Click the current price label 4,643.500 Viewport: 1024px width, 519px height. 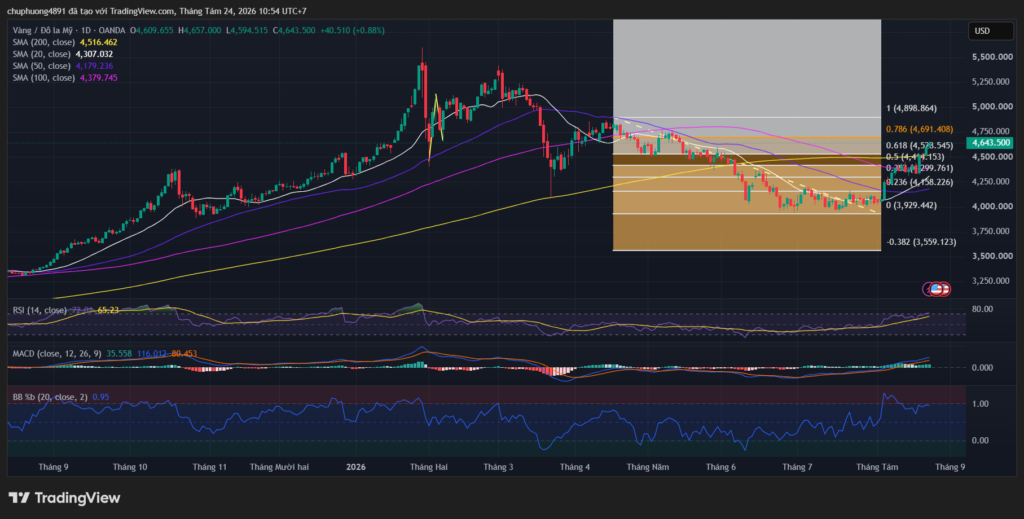990,142
